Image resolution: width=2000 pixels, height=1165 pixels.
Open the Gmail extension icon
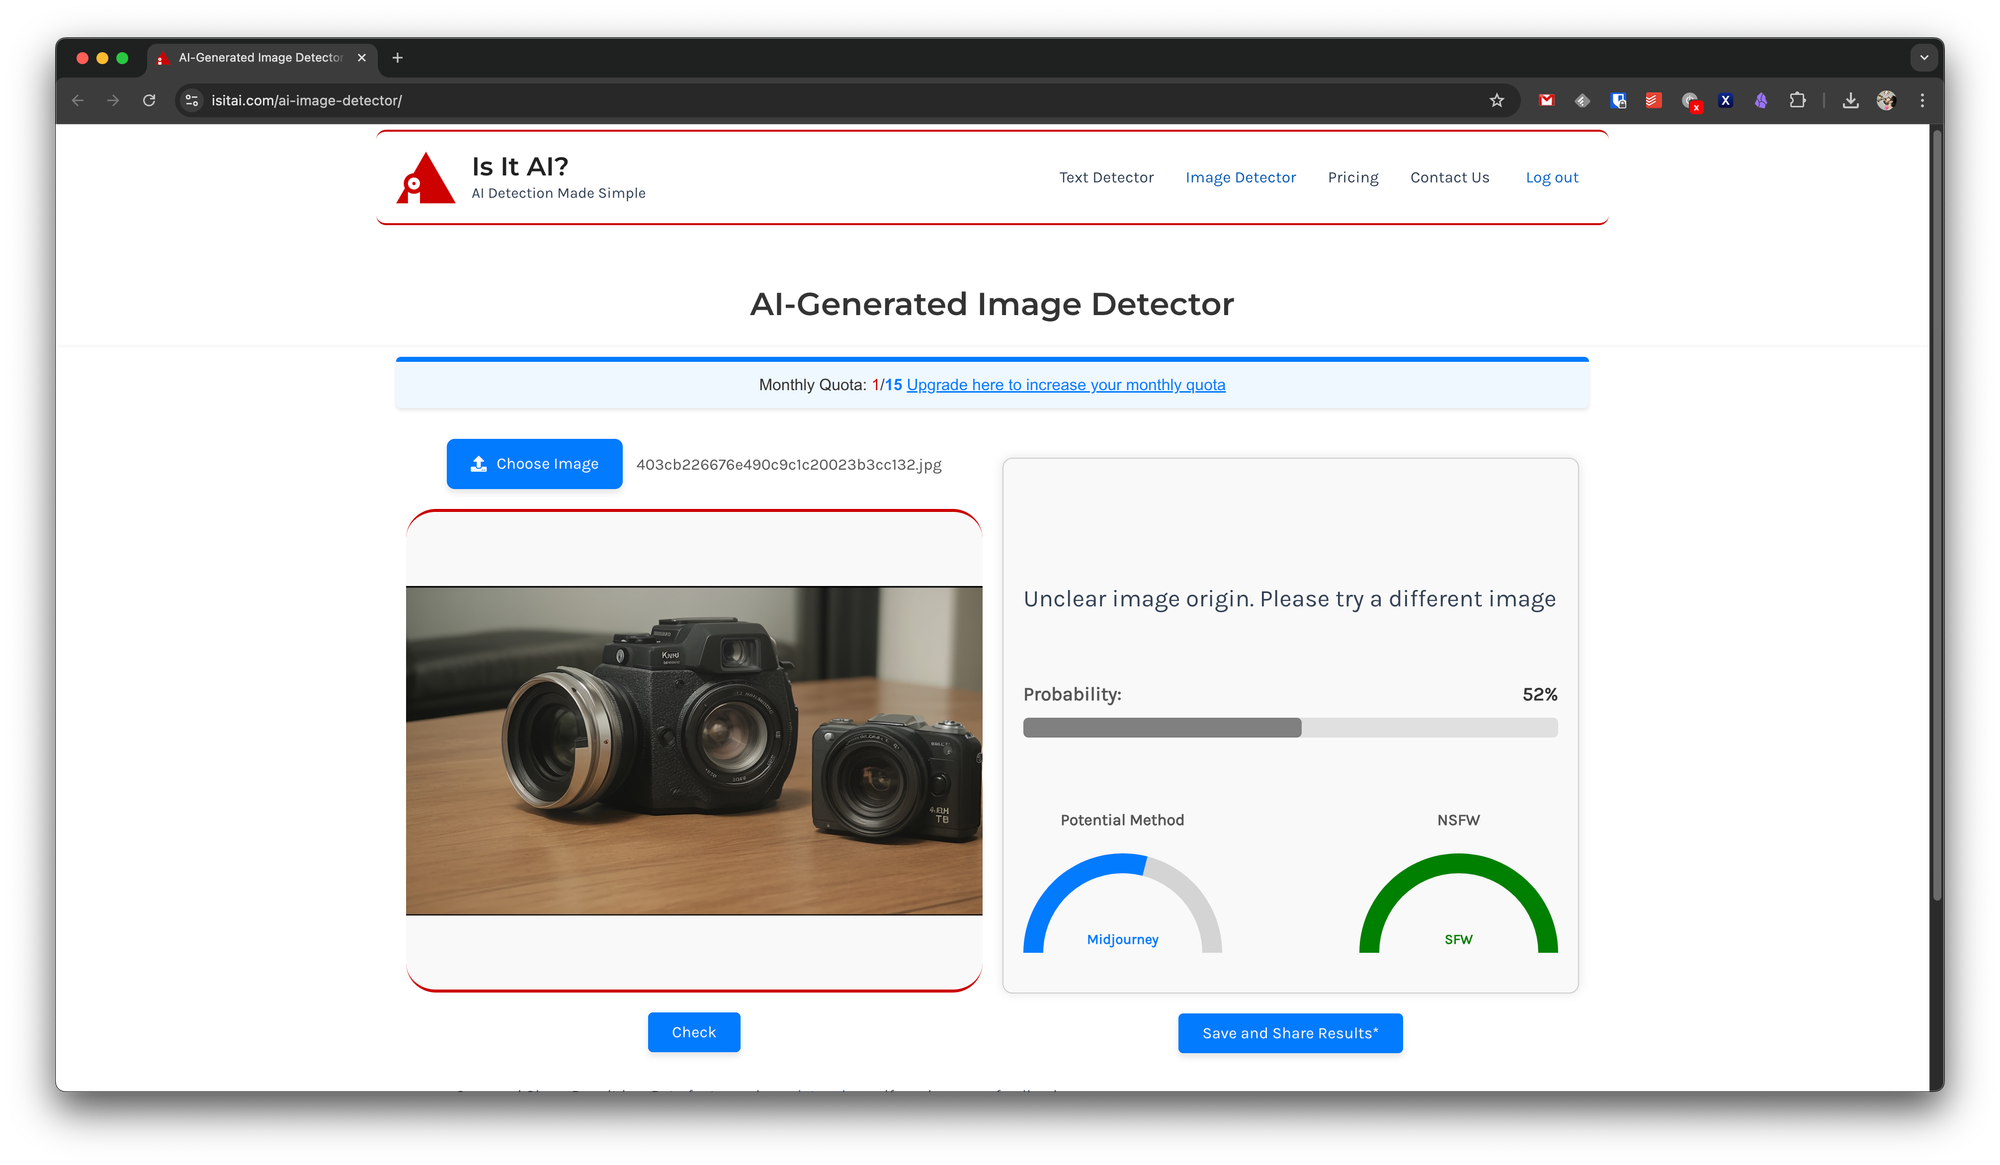coord(1546,100)
